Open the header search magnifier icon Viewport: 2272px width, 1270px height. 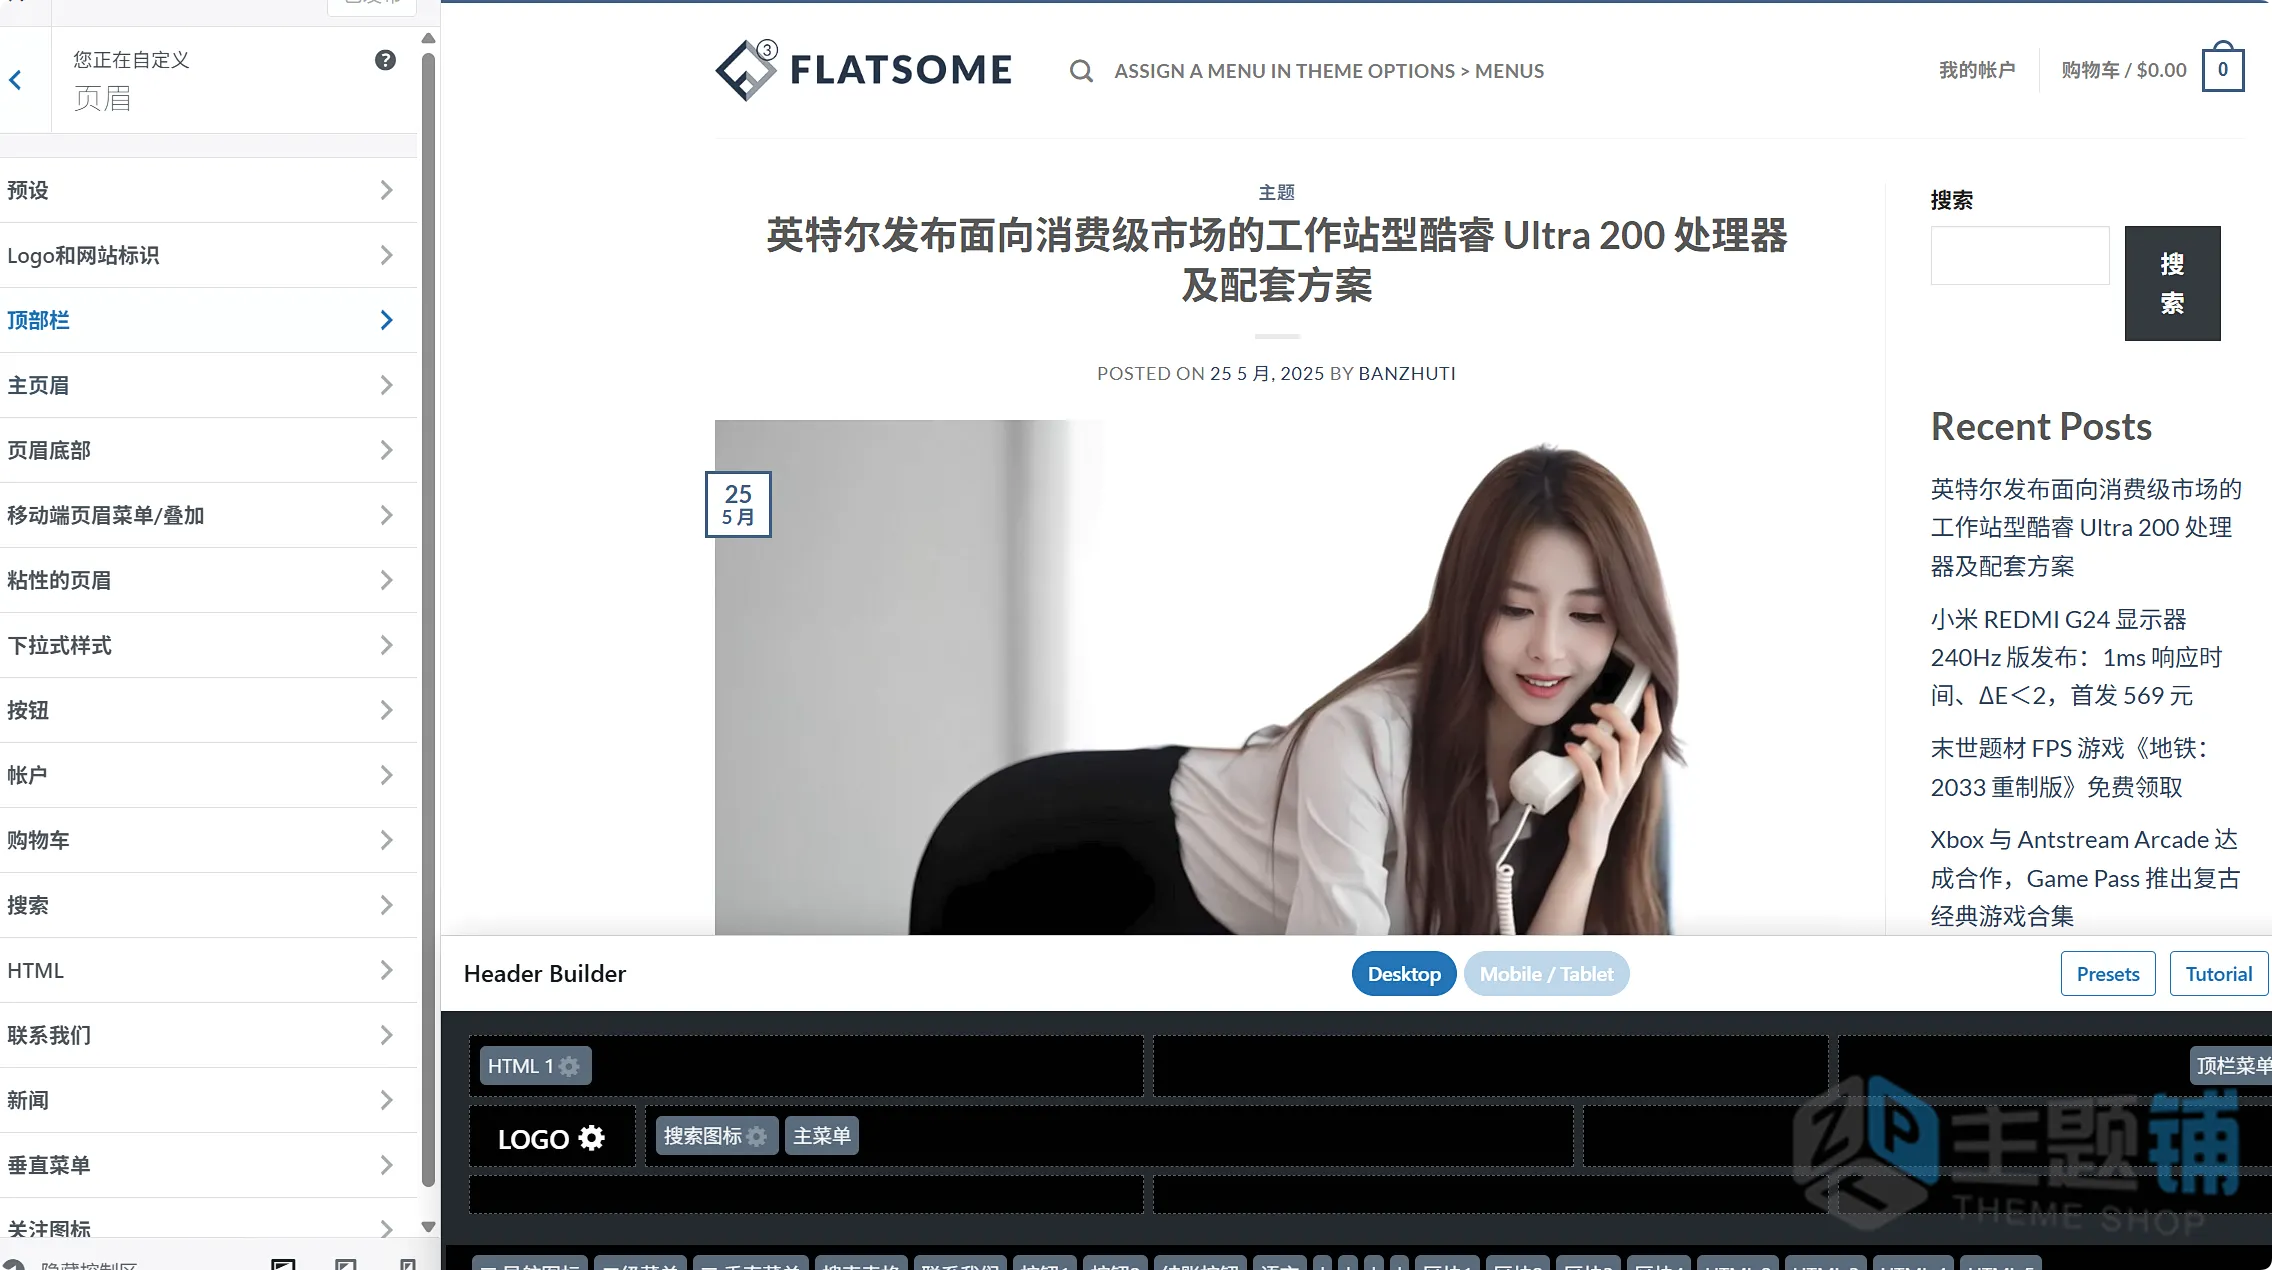pos(1081,71)
